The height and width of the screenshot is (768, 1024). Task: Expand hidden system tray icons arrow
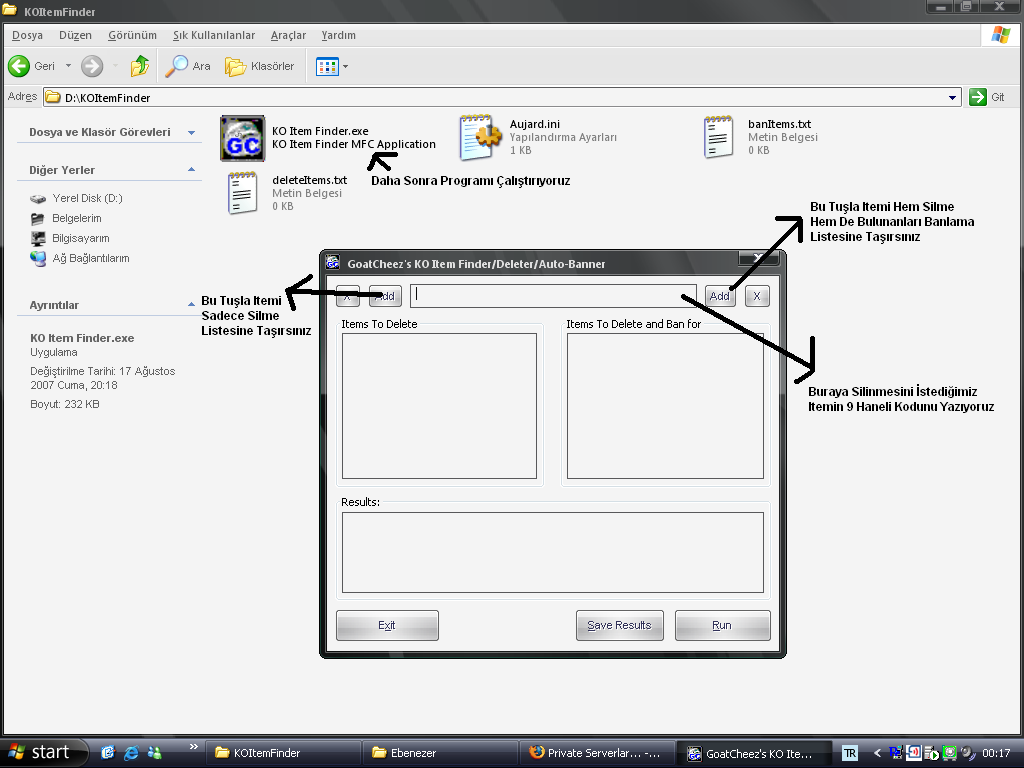coord(877,753)
